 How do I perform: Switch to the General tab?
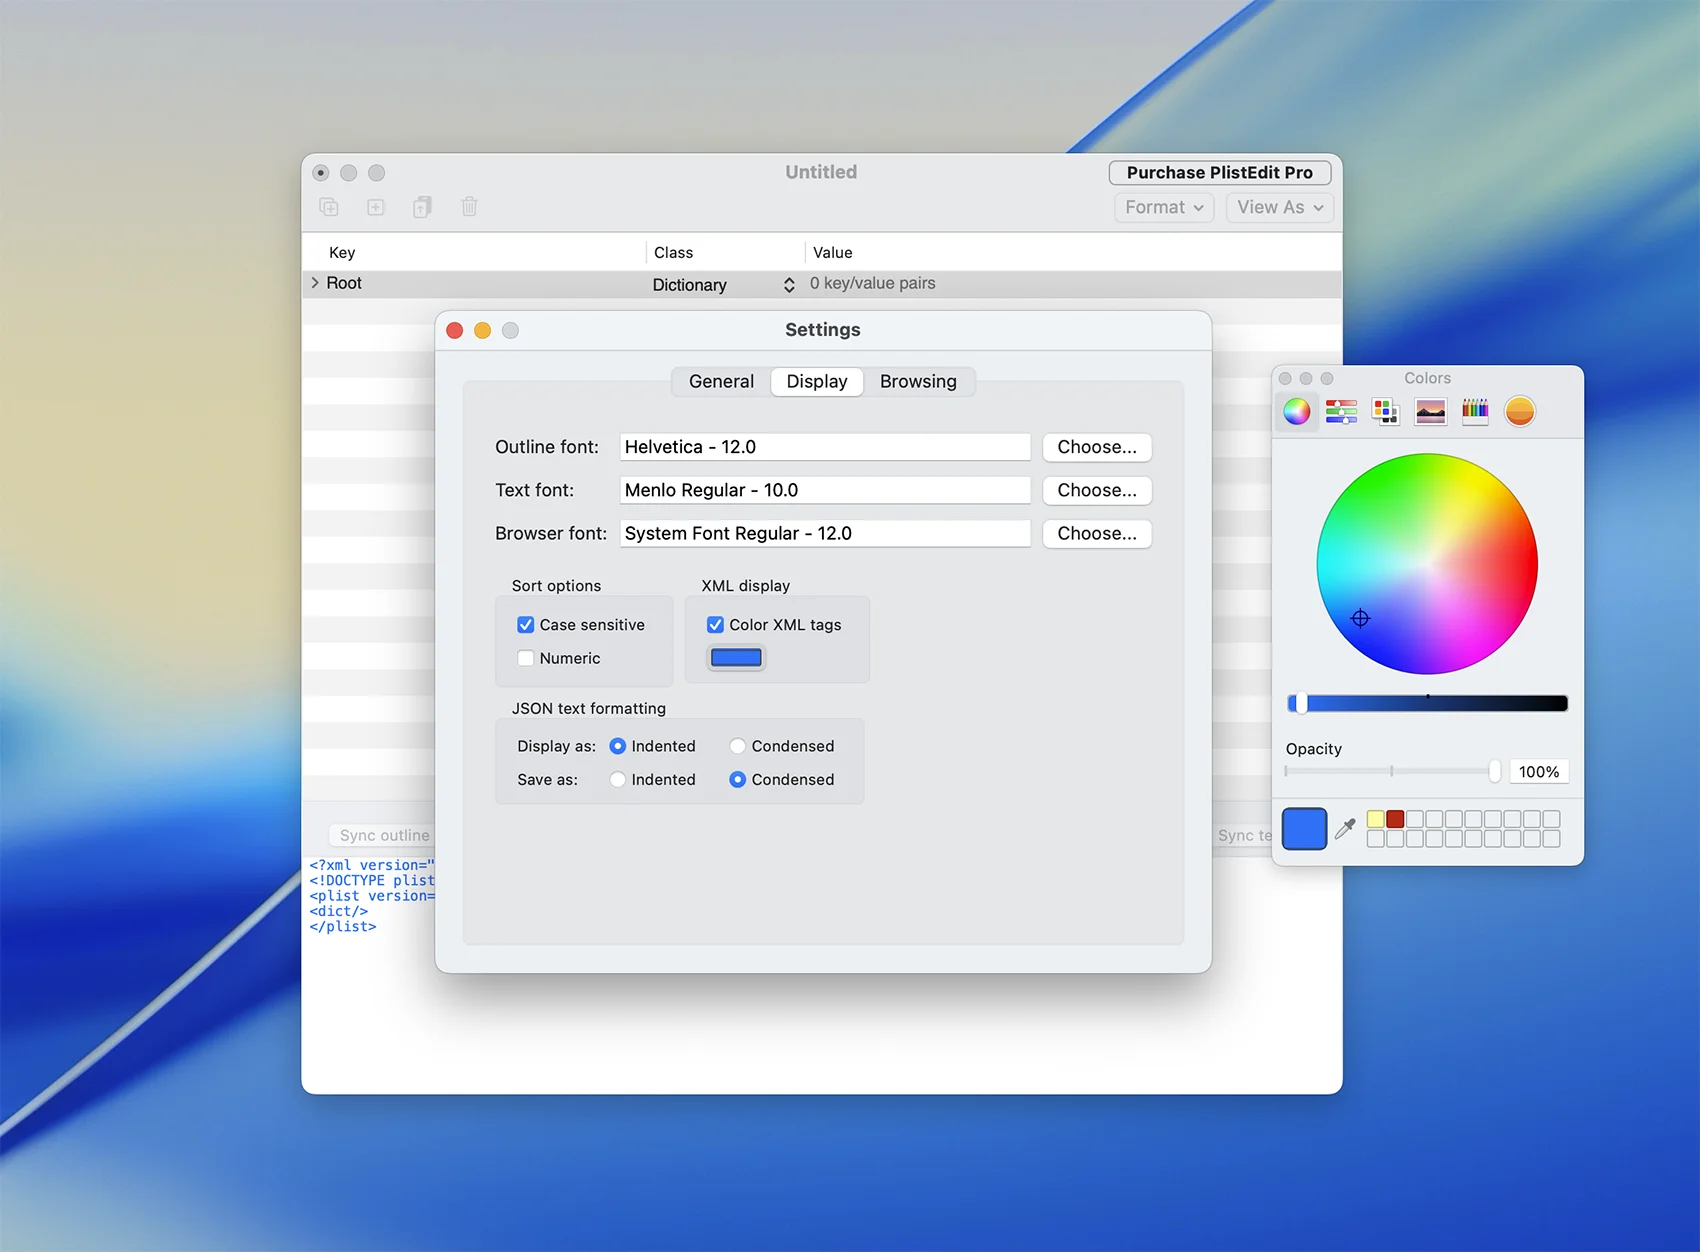721,381
